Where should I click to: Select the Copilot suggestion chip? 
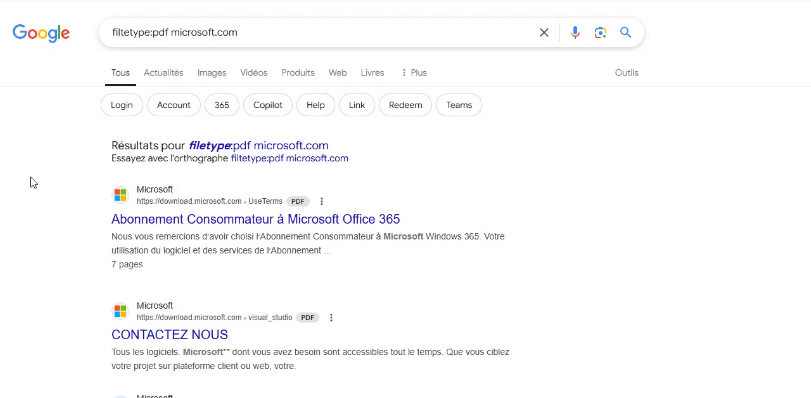pyautogui.click(x=268, y=105)
